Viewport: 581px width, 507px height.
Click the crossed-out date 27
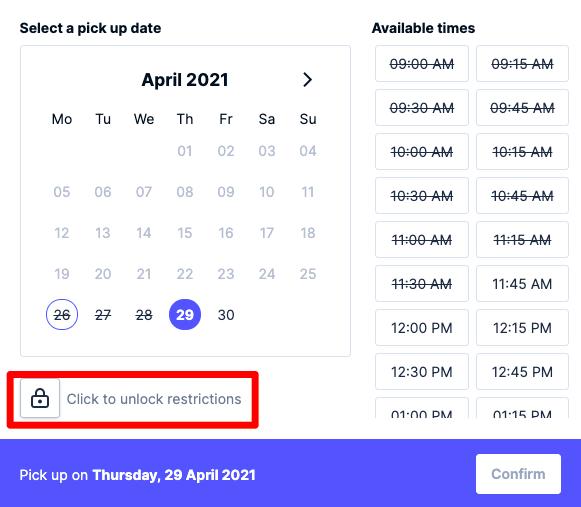(103, 315)
